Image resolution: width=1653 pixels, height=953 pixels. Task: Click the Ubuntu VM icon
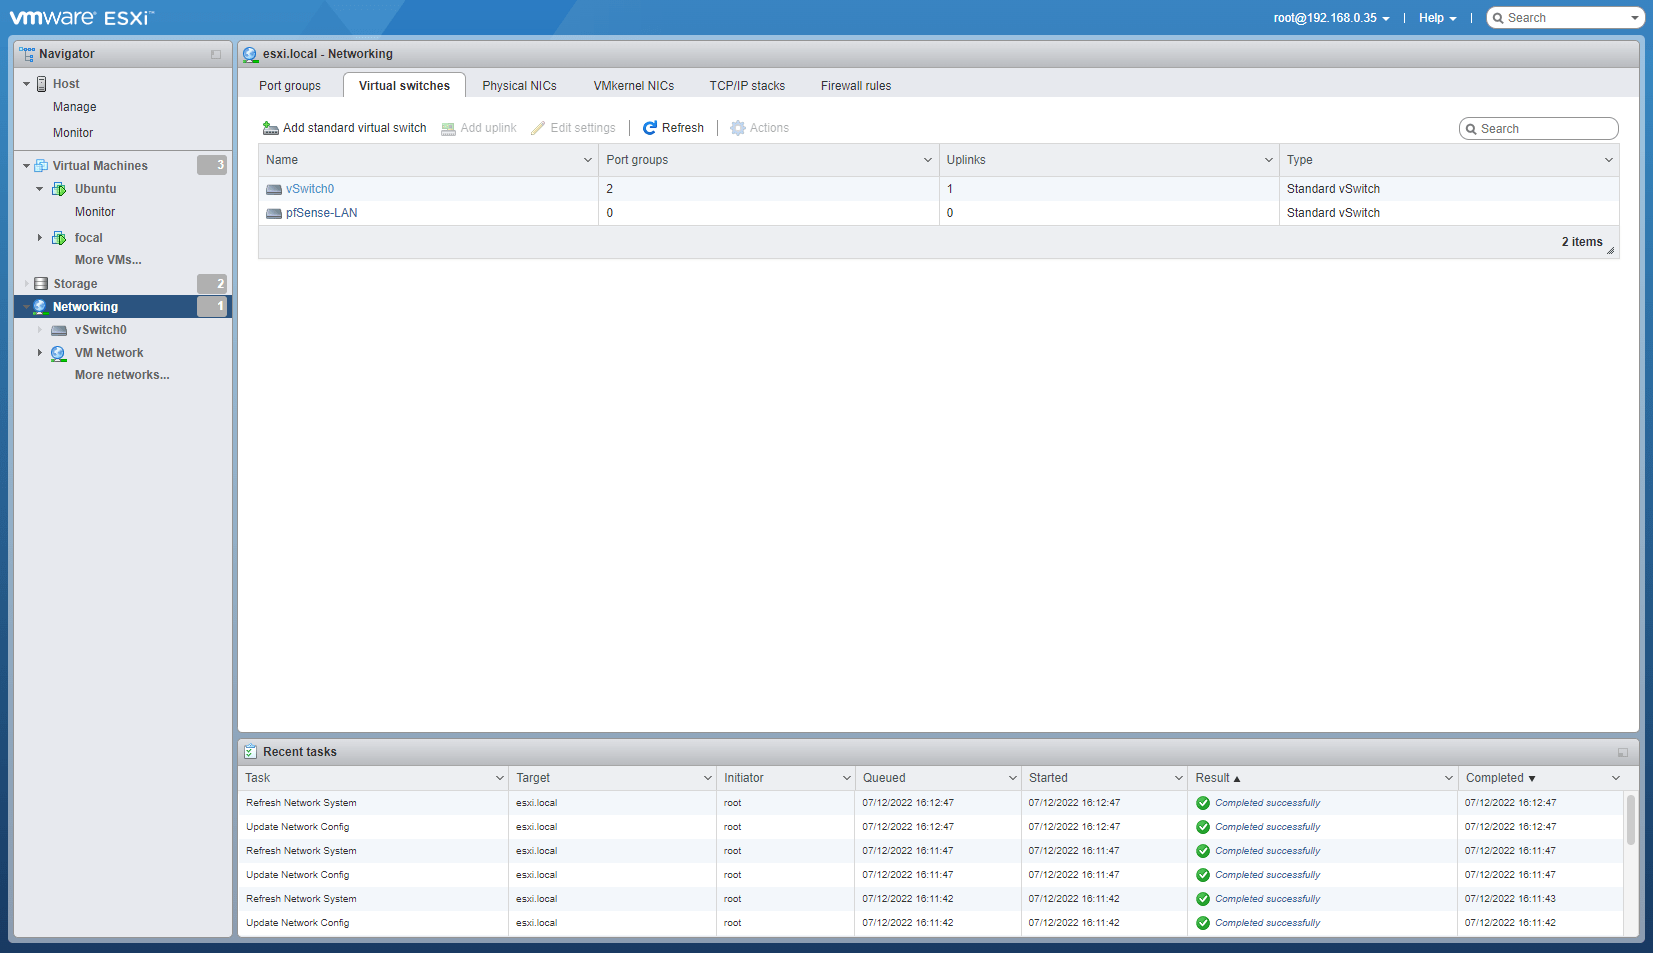click(59, 189)
